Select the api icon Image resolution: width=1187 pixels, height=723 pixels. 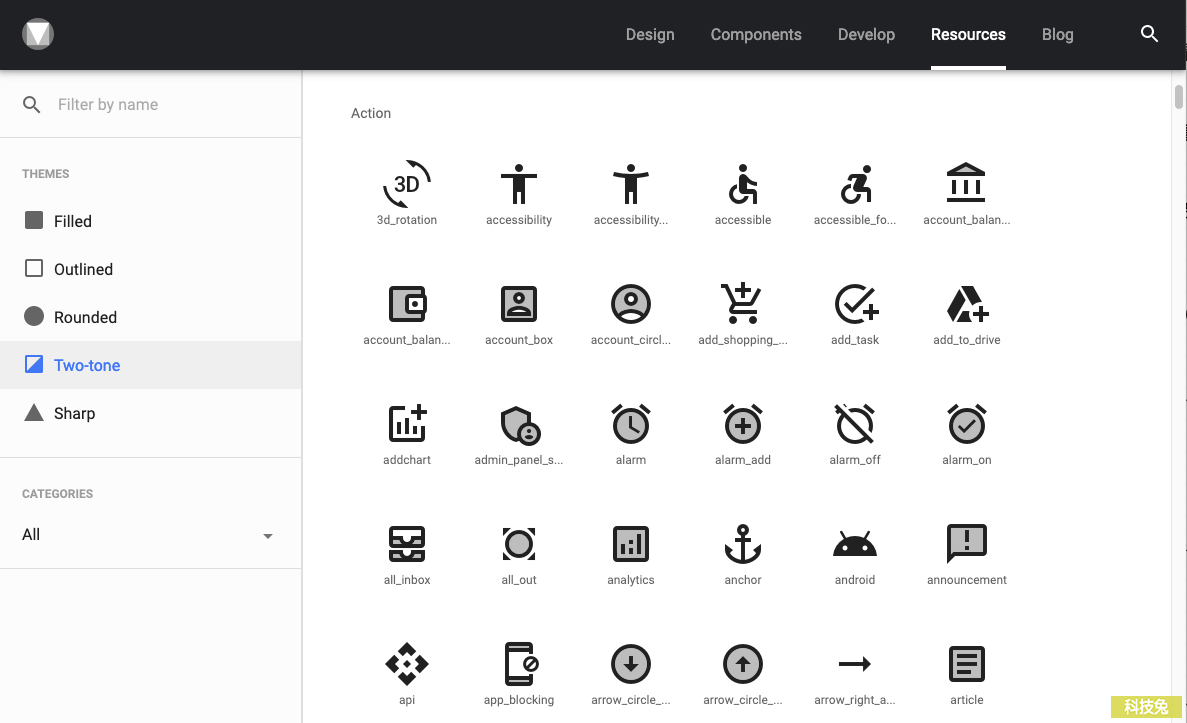[407, 664]
